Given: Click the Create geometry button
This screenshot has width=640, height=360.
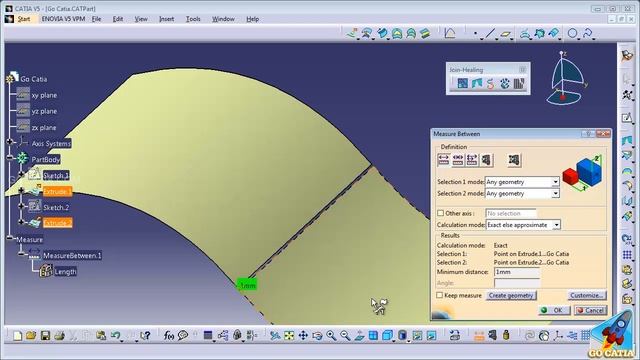Looking at the screenshot, I should pos(511,295).
